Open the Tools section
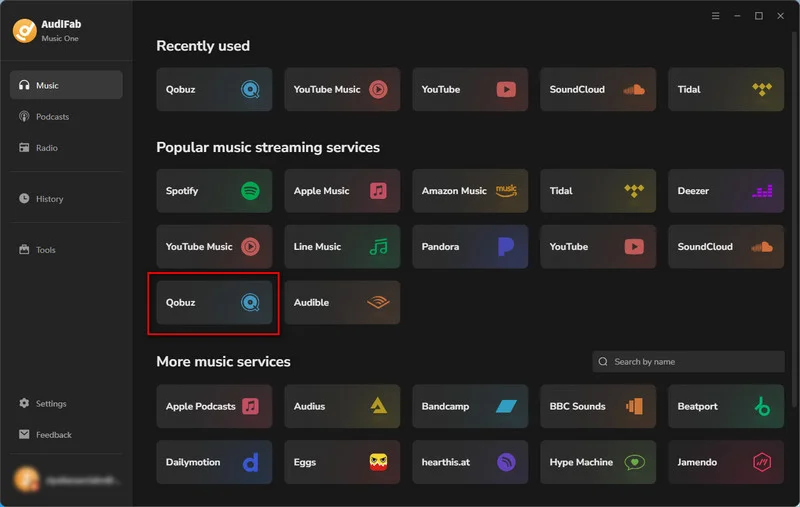Screen dimensions: 800x507 [x=66, y=249]
